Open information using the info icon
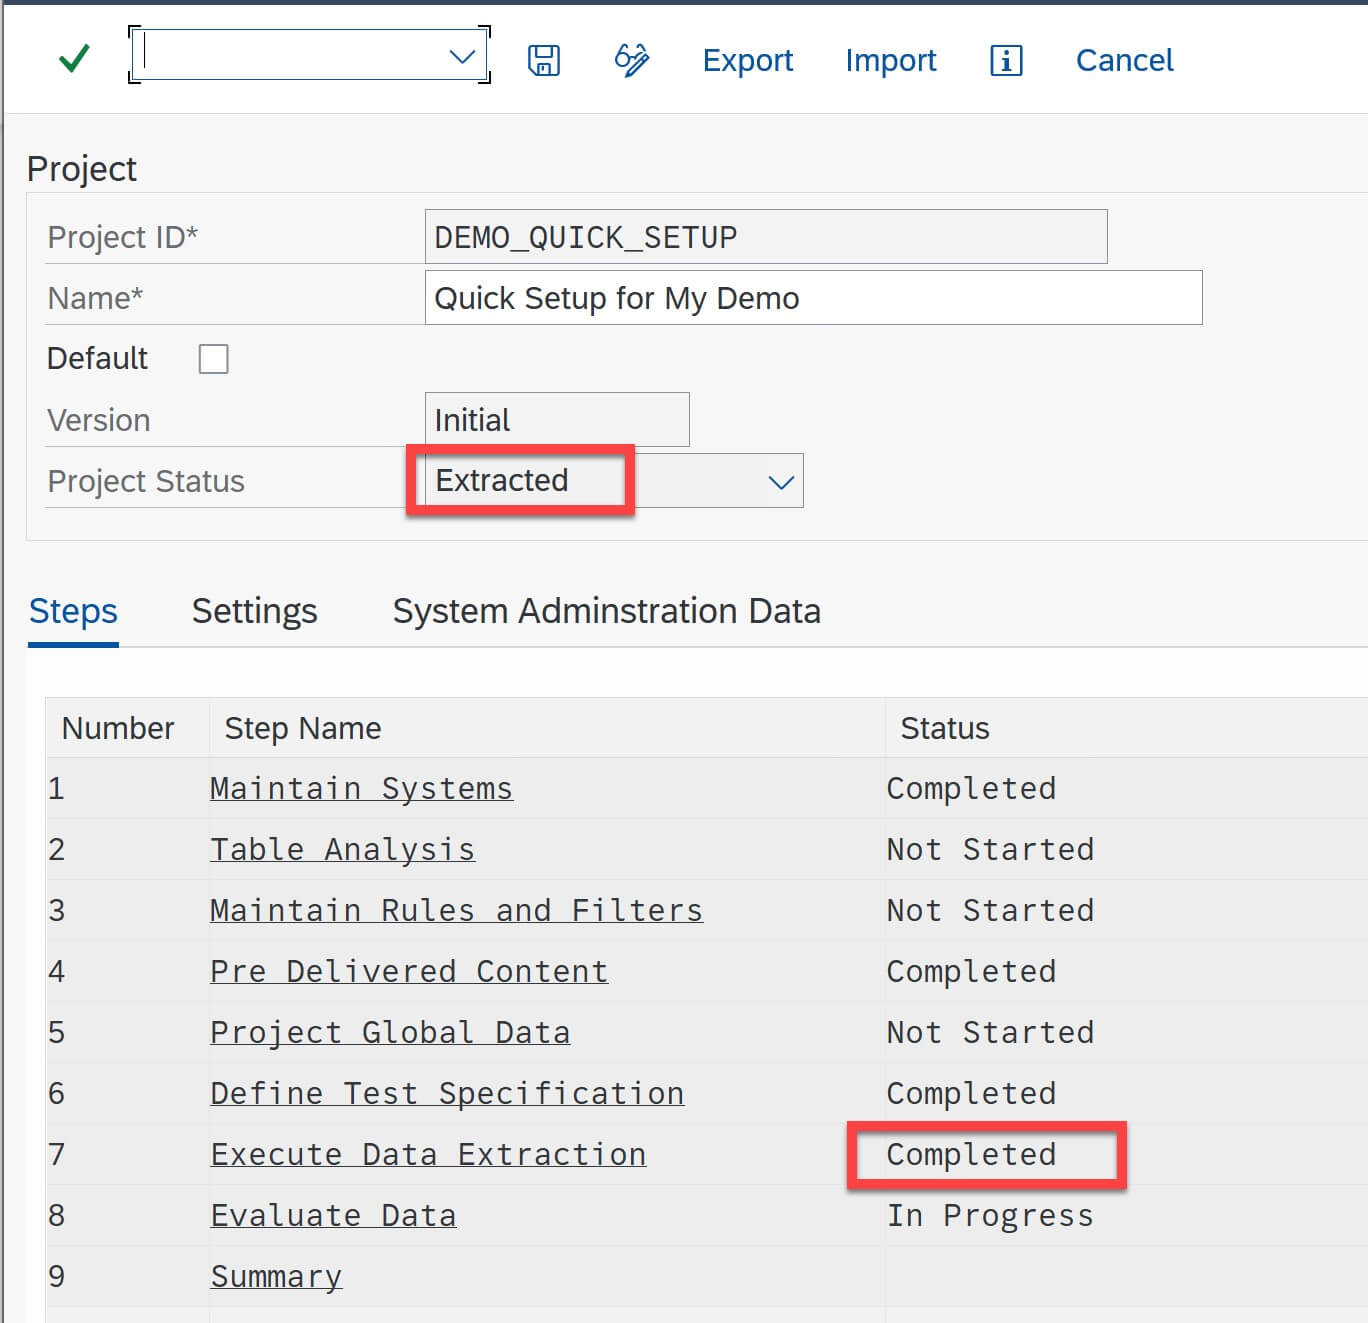This screenshot has height=1323, width=1368. (1004, 60)
